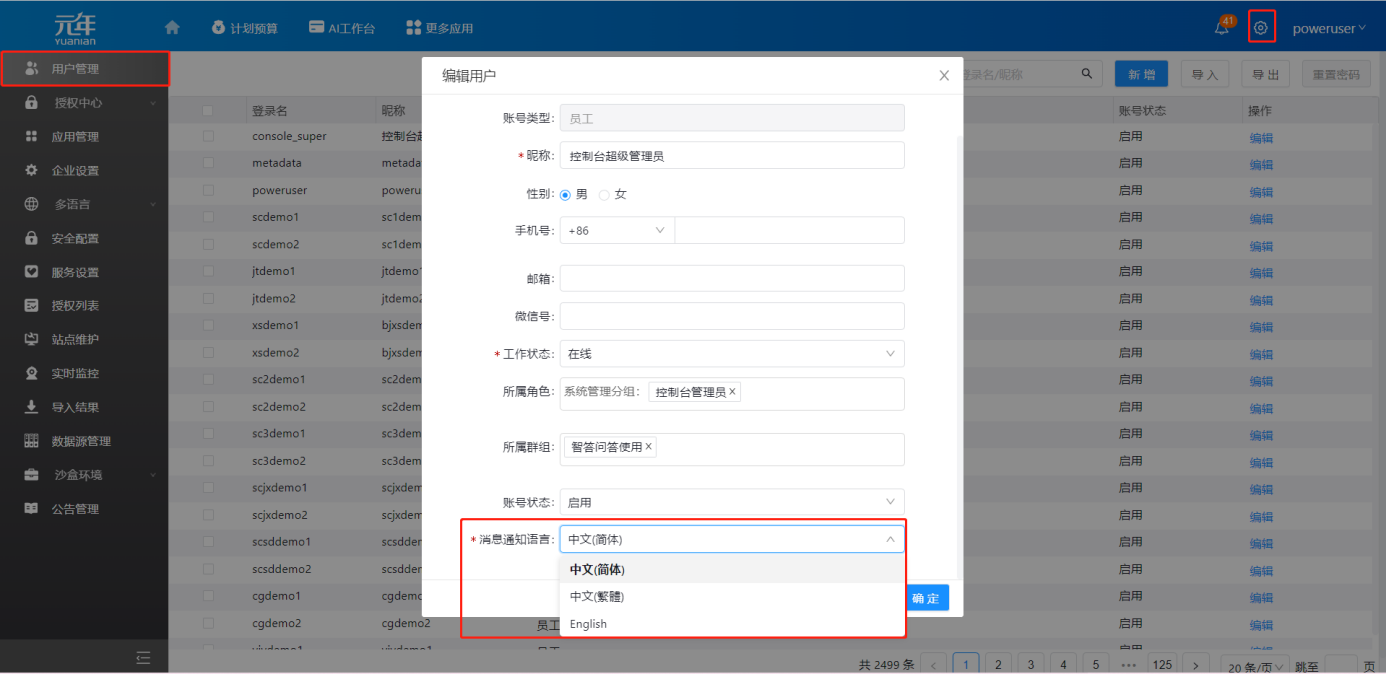
Task: Expand the 工作状态 dropdown
Action: [x=731, y=354]
